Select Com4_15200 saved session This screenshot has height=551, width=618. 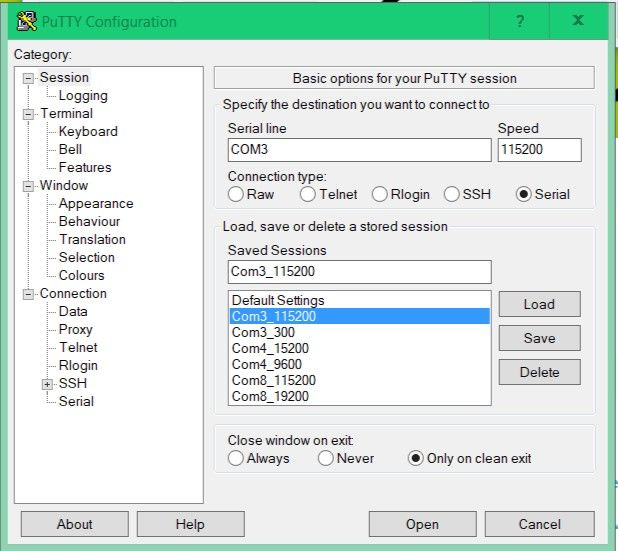(x=359, y=348)
